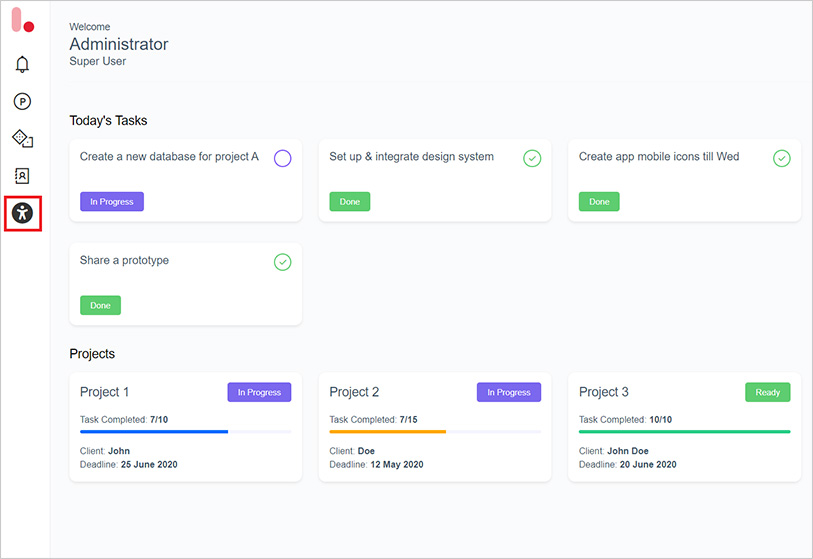Toggle checkmark on 'Create app mobile icons' task
This screenshot has height=559, width=813.
(x=782, y=158)
